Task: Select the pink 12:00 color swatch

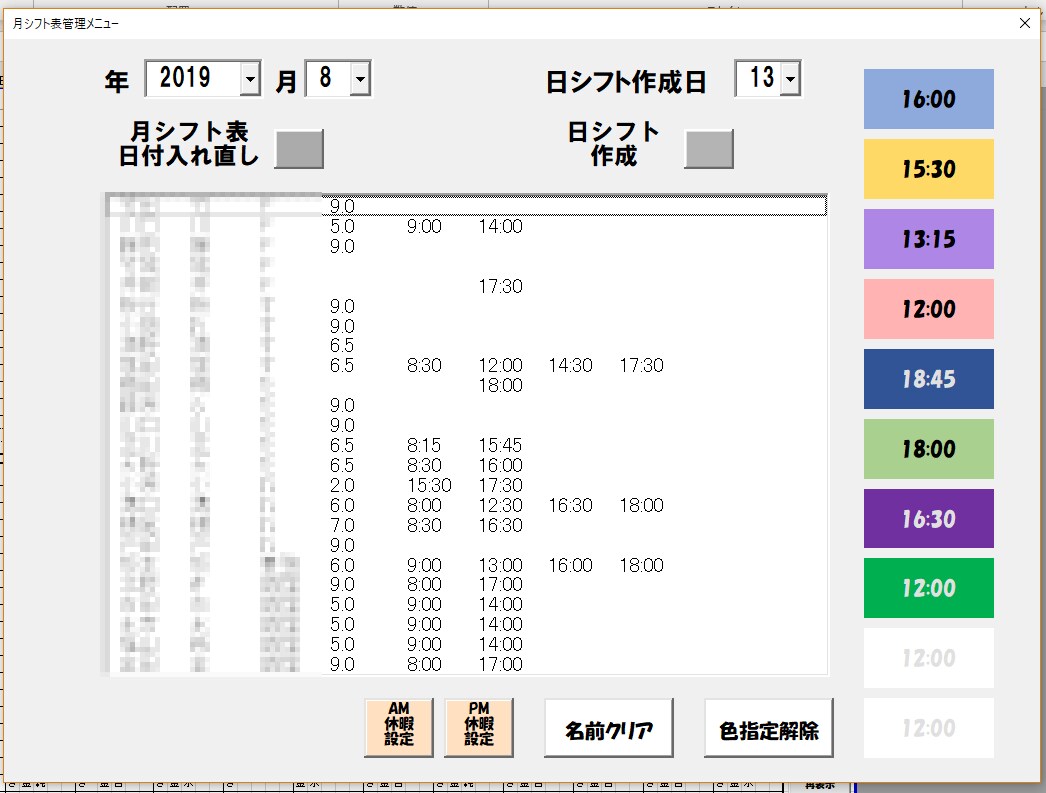Action: click(929, 309)
